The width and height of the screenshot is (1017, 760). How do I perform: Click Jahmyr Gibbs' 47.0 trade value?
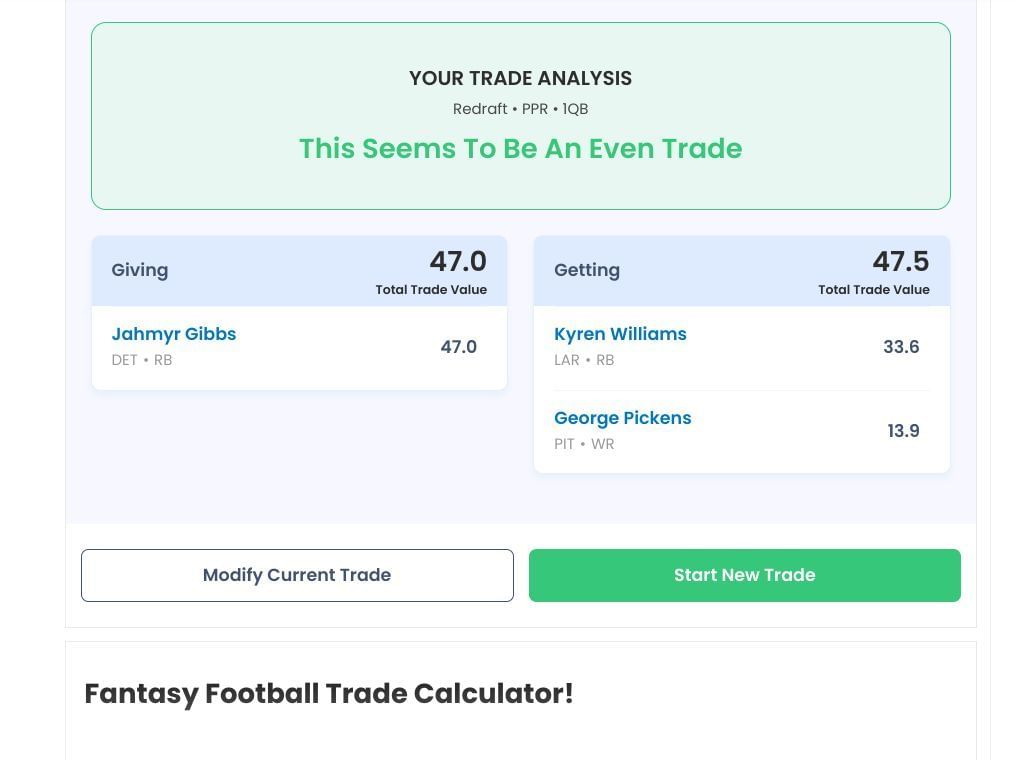click(458, 347)
